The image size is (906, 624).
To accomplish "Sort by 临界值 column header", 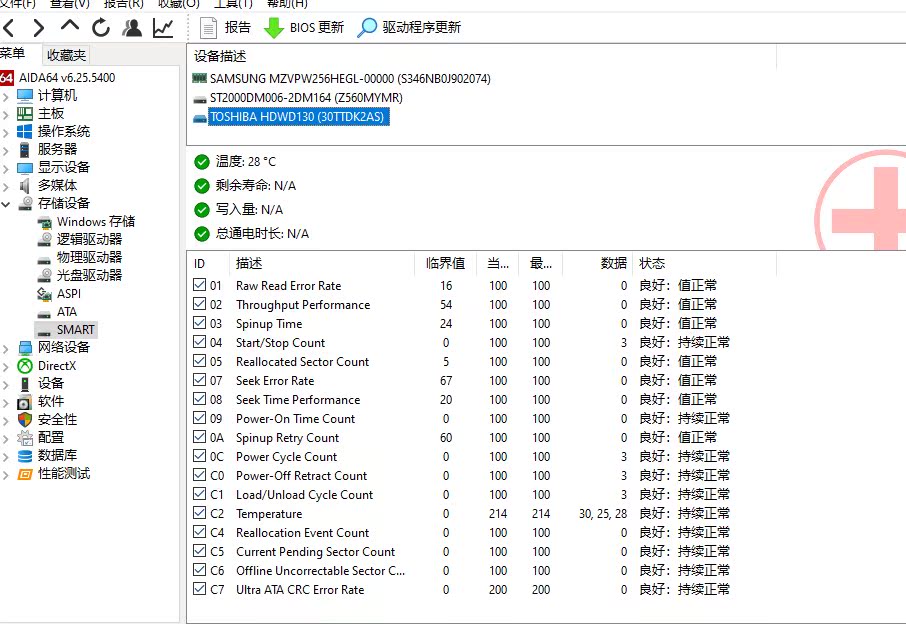I will (x=445, y=263).
